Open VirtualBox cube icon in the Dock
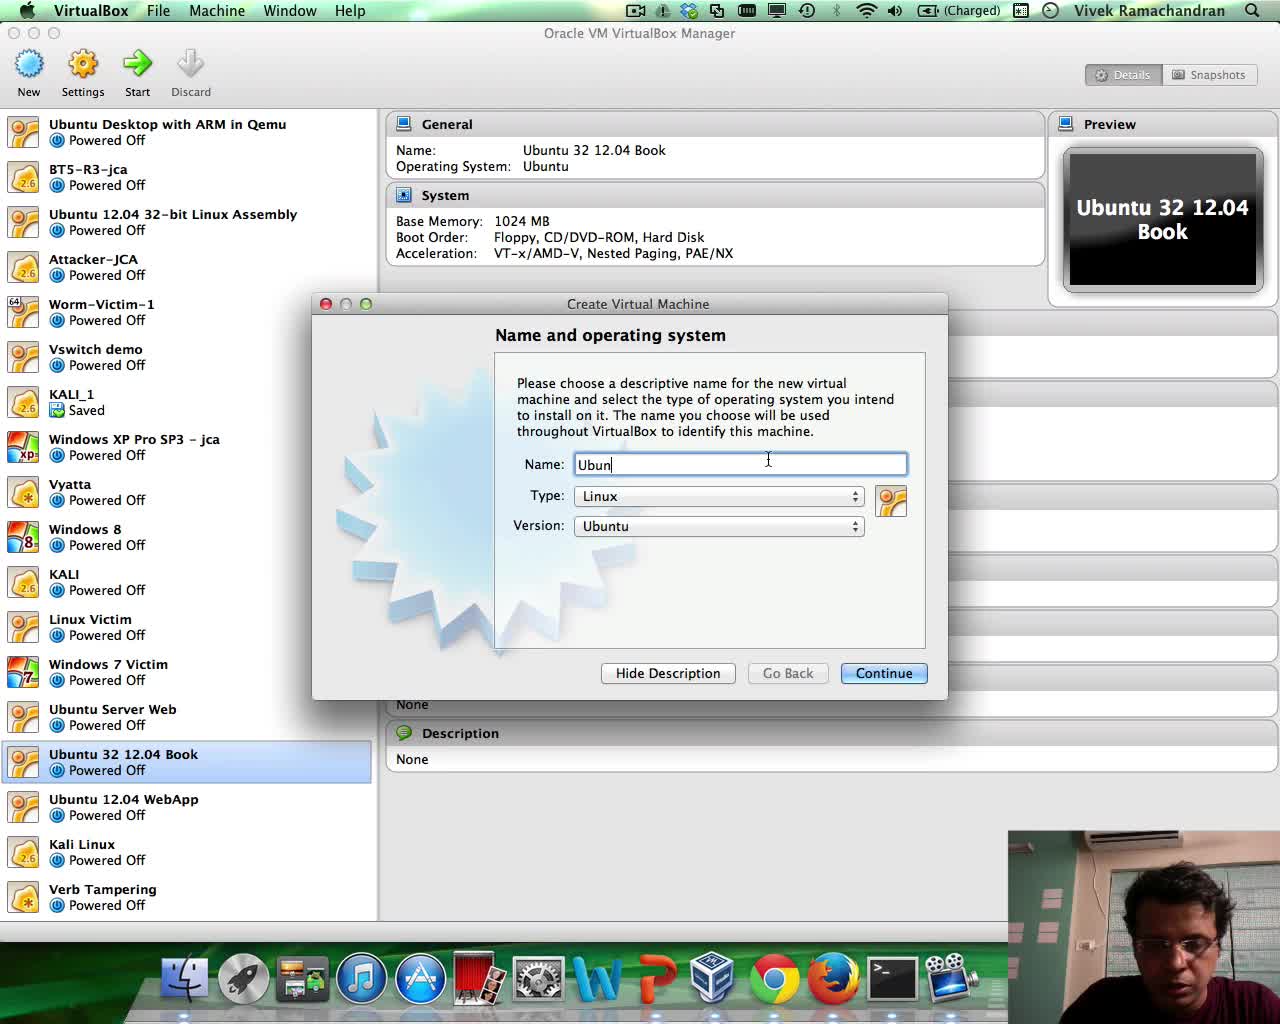The image size is (1280, 1024). click(713, 978)
